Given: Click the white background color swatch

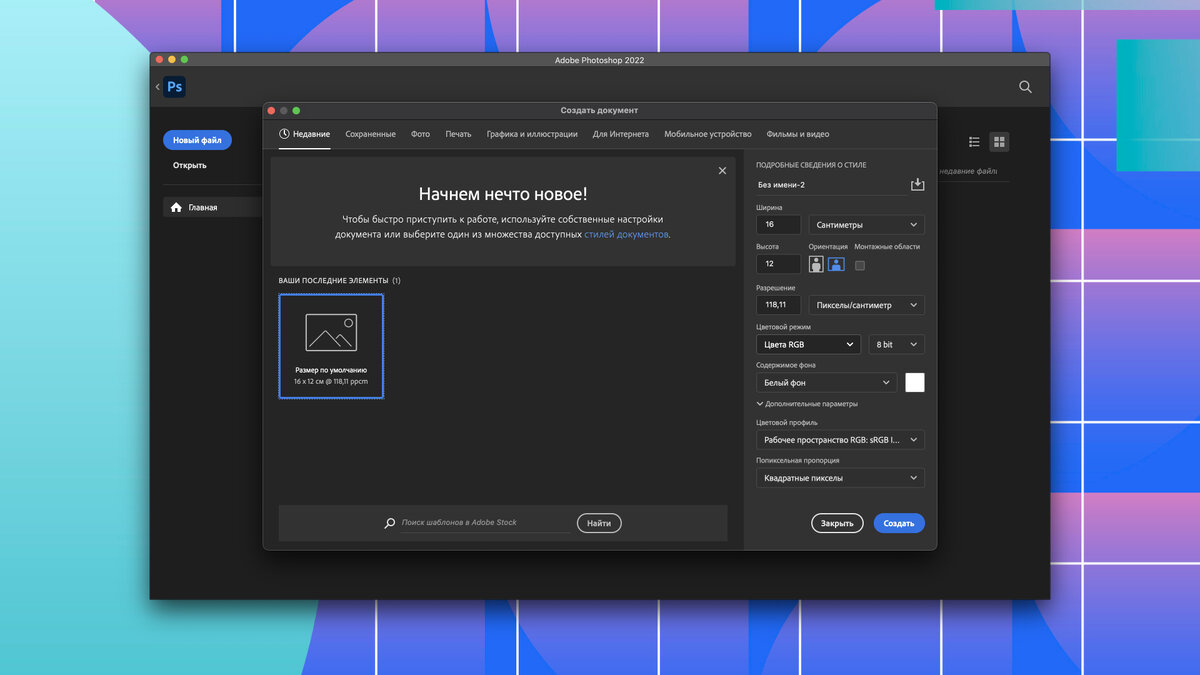Looking at the screenshot, I should (x=915, y=382).
